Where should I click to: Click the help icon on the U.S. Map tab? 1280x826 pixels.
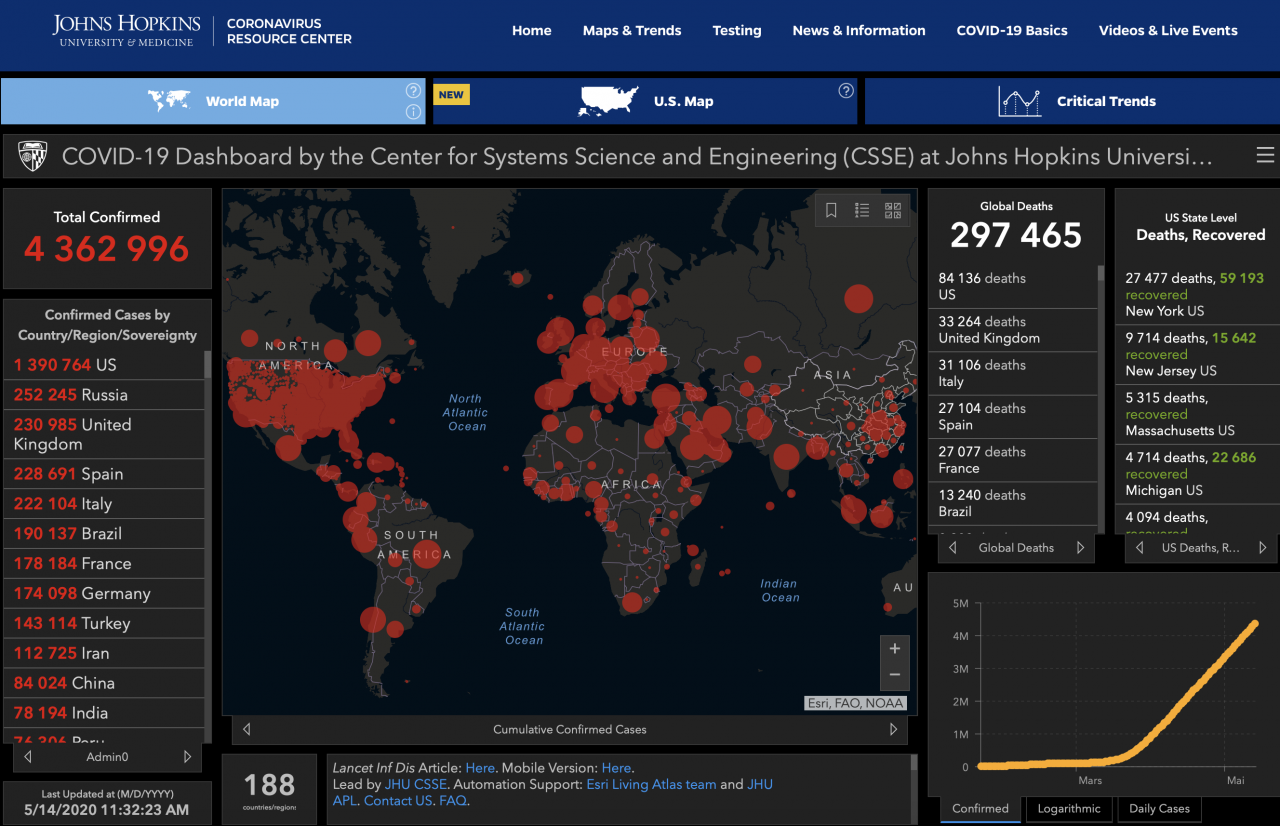[846, 90]
